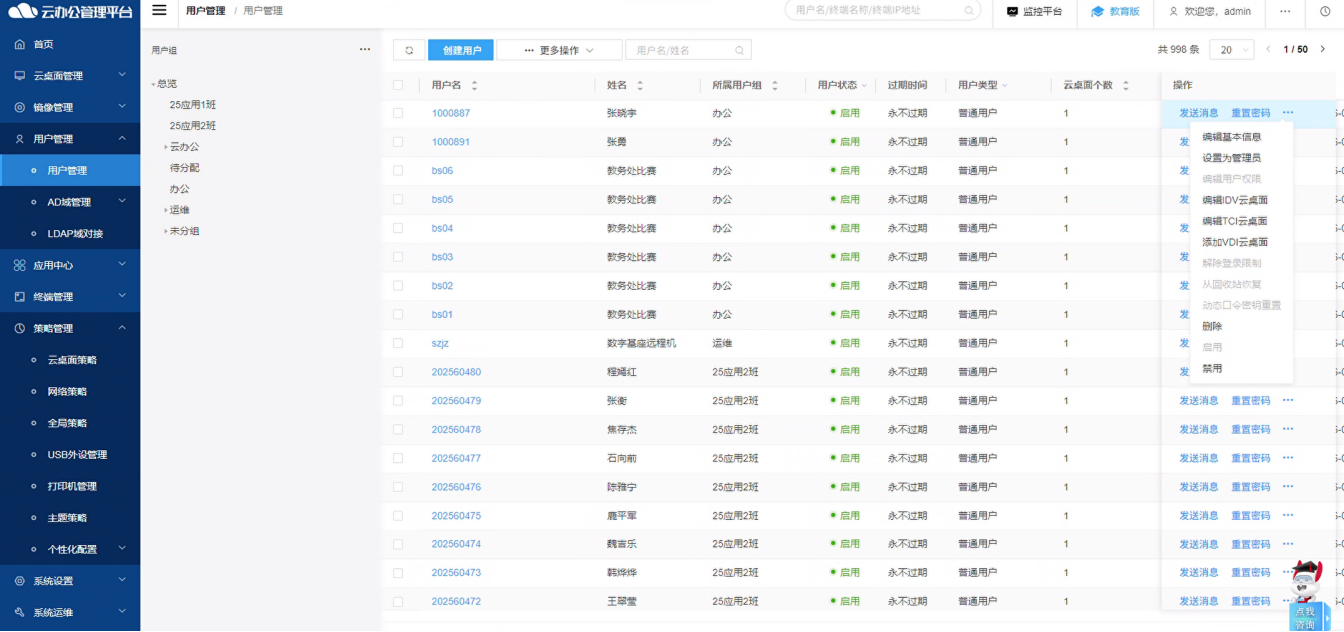Click the cloud logo 云办公管理平台
The width and height of the screenshot is (1344, 632).
pyautogui.click(x=70, y=12)
